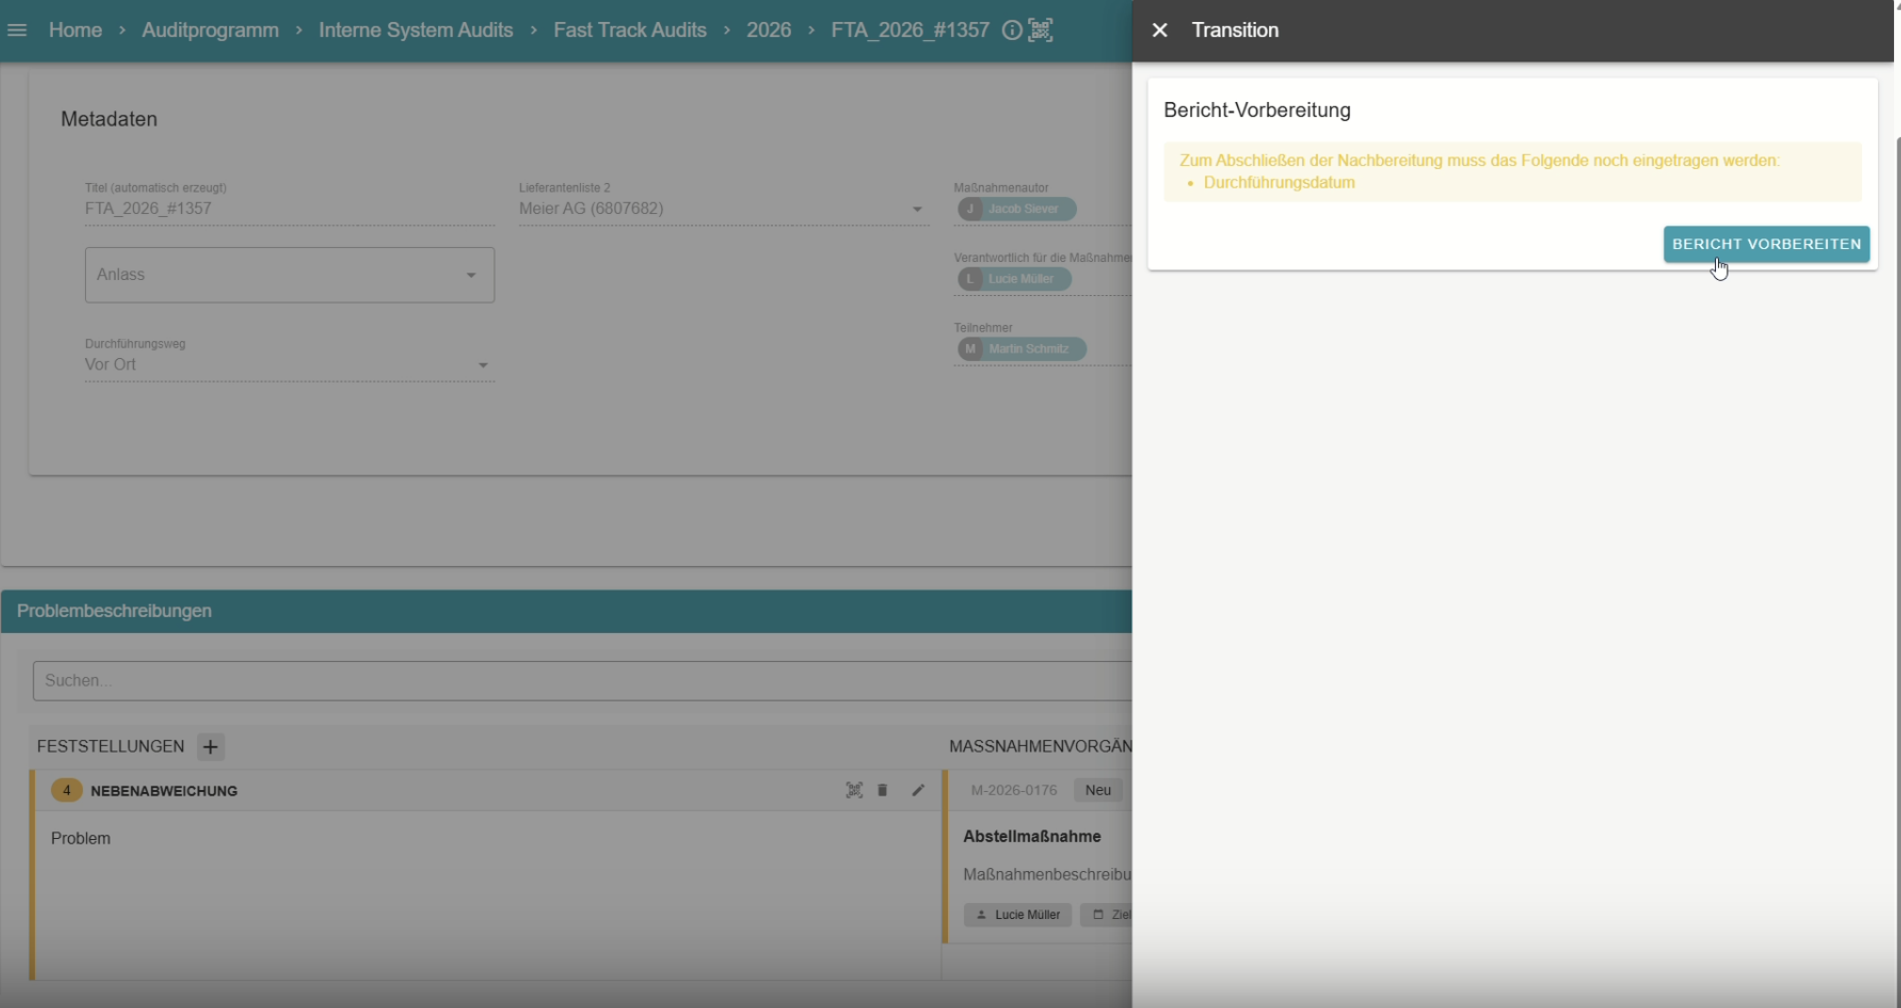Go to Home breadcrumb
1901x1008 pixels.
point(75,30)
